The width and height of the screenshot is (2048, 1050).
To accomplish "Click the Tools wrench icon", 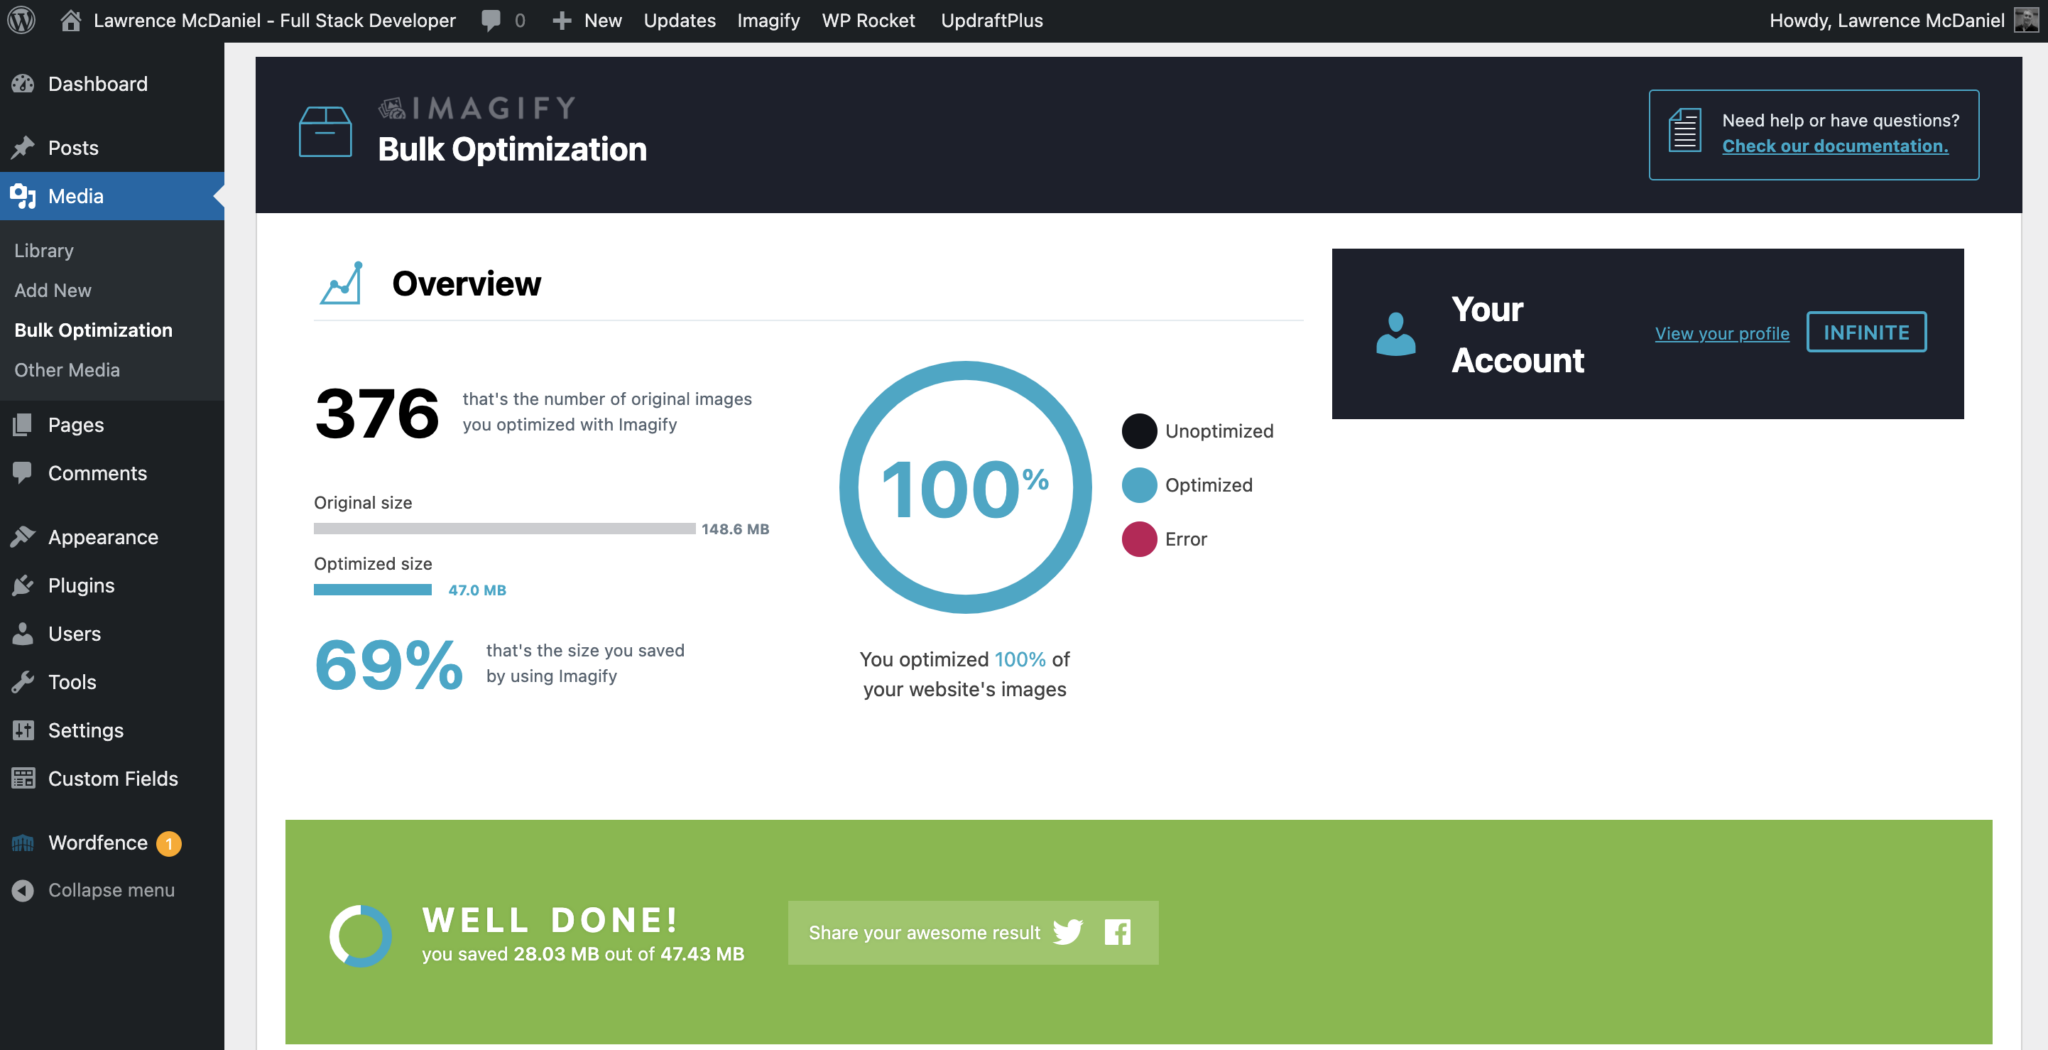I will point(23,682).
